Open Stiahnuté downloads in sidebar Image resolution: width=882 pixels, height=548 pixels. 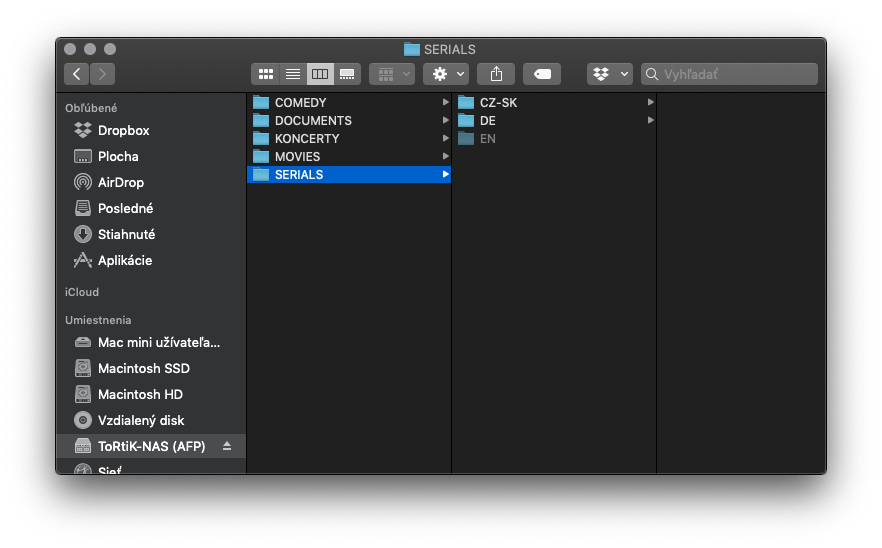pos(126,234)
